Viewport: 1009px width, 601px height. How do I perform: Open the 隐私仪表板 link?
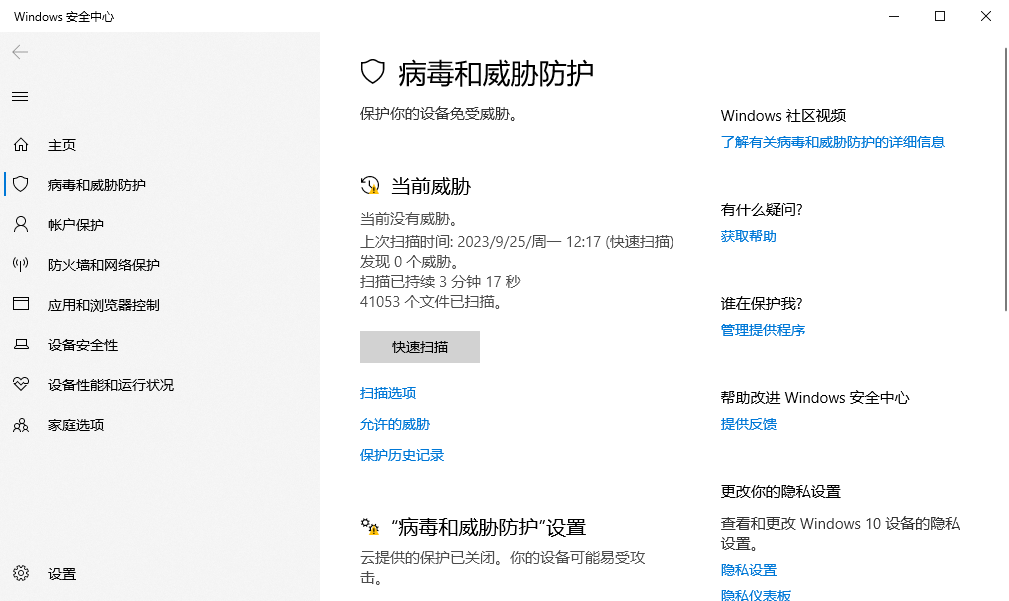click(x=755, y=595)
